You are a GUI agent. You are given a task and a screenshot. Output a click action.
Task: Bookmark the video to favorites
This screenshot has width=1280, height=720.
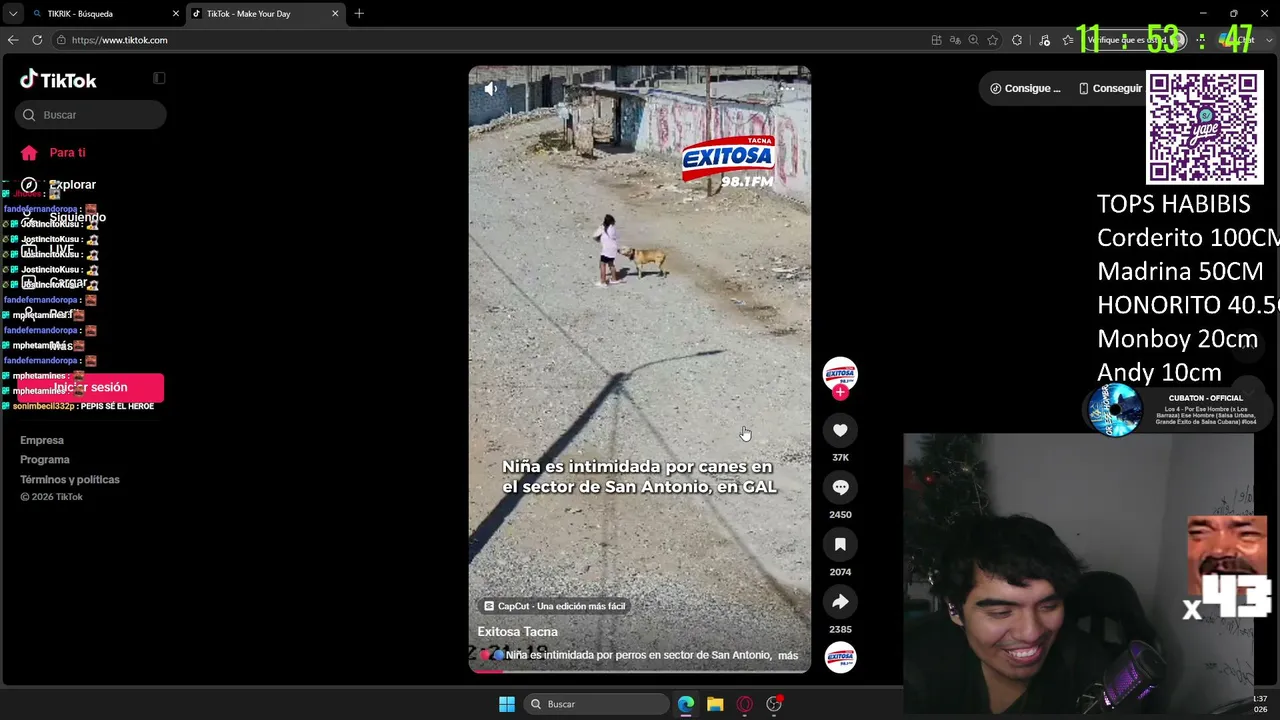click(840, 544)
